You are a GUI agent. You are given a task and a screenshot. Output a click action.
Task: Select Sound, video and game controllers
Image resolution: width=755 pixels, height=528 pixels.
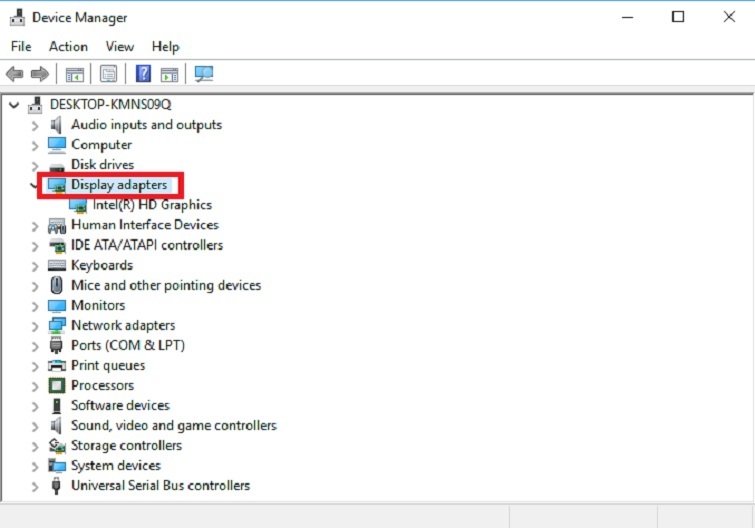(173, 425)
